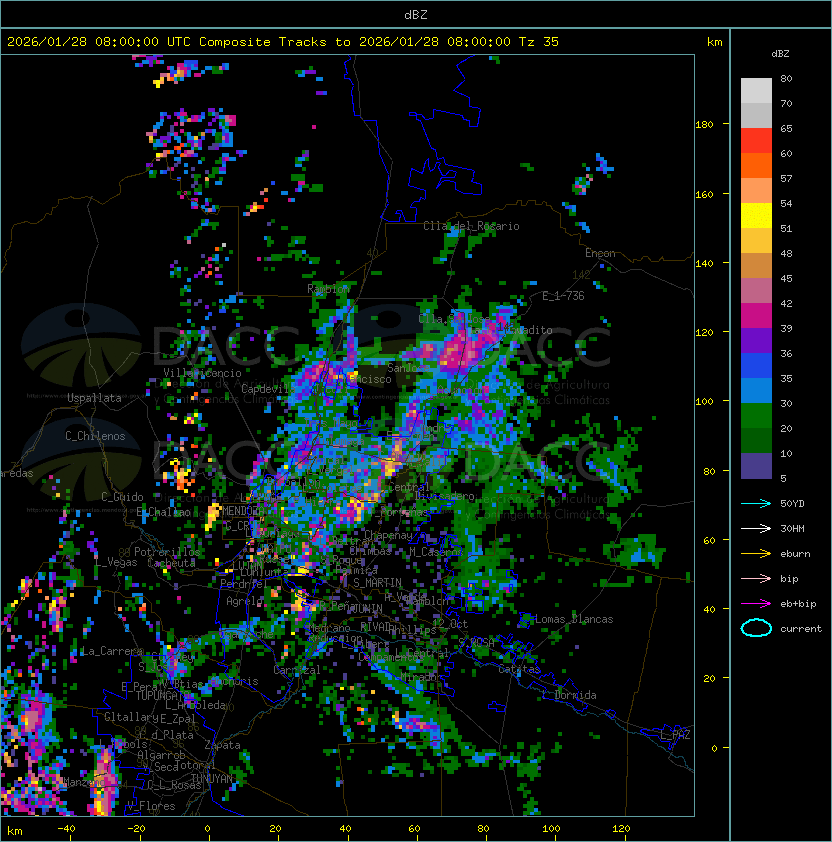This screenshot has height=842, width=832.
Task: Click the Zapata map label
Action: [222, 745]
